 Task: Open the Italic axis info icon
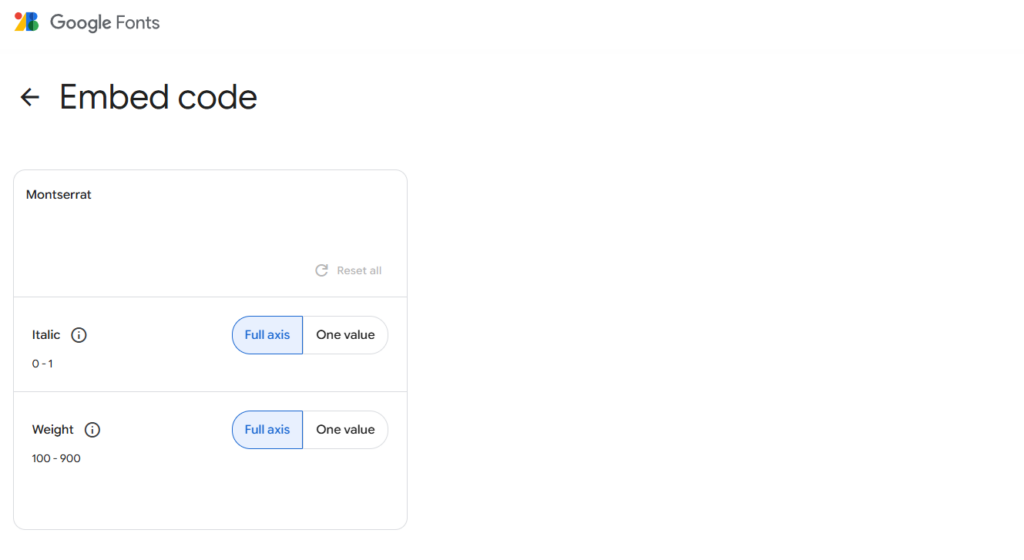click(79, 335)
